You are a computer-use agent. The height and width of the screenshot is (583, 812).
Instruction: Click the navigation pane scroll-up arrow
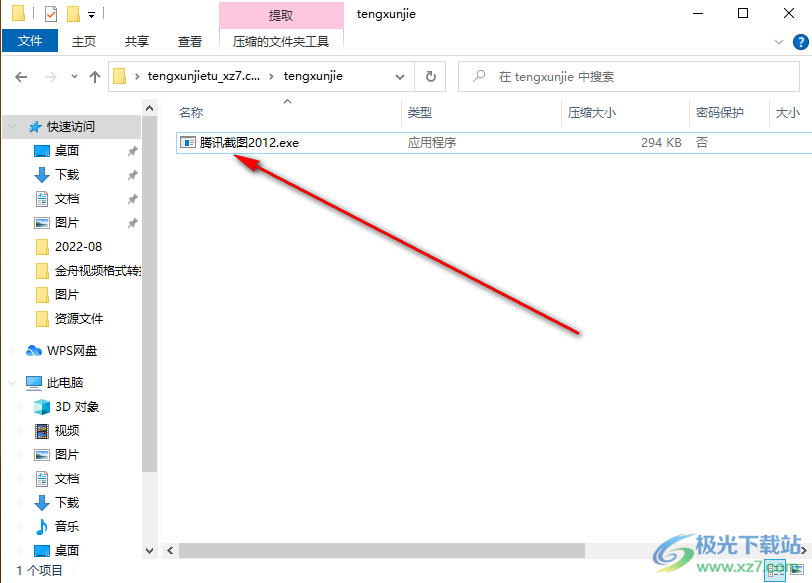pyautogui.click(x=150, y=108)
